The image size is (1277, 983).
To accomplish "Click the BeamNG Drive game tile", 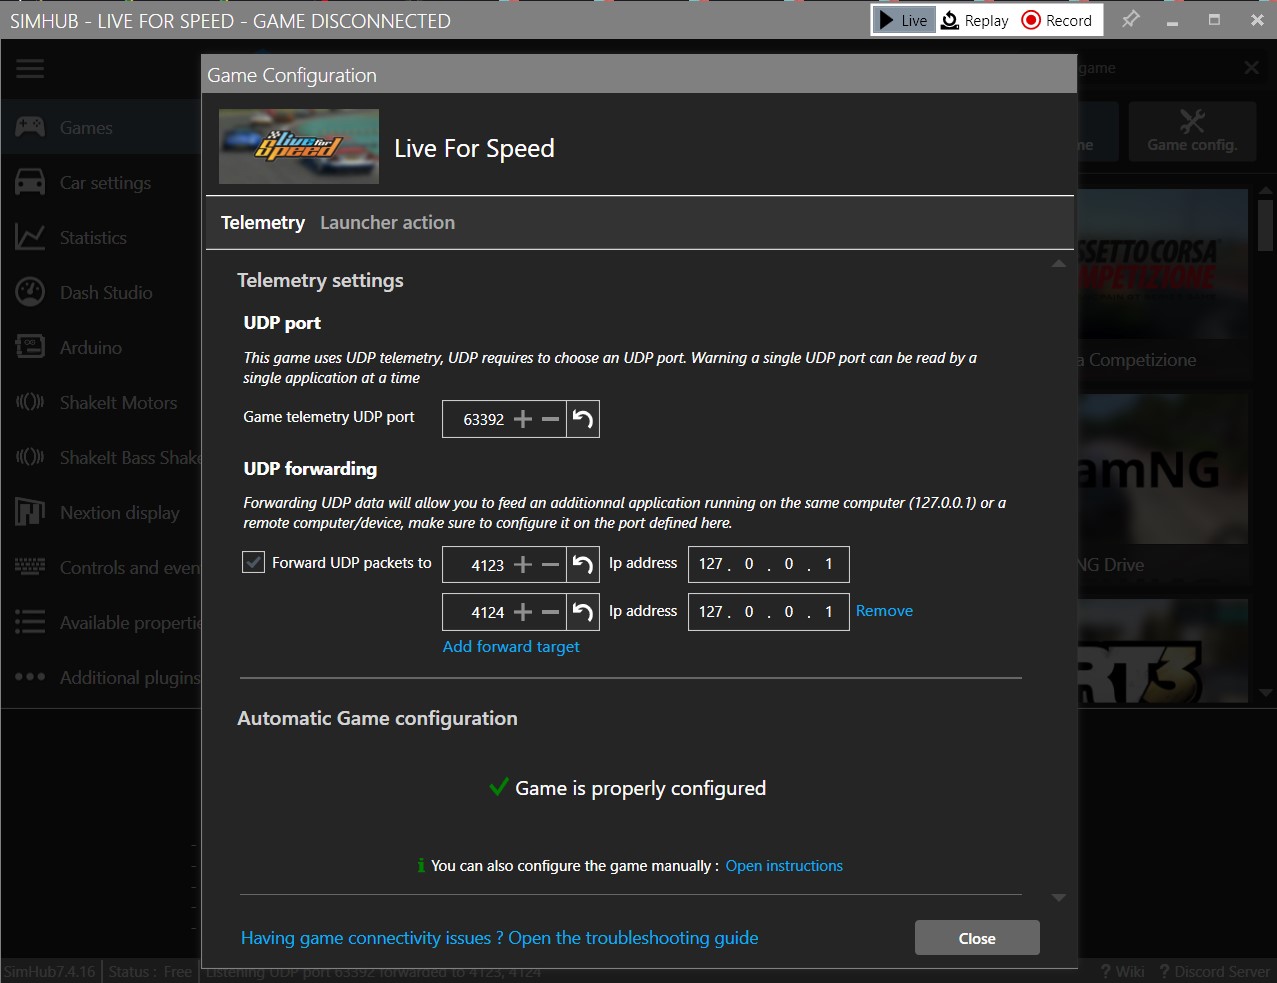I will (1164, 488).
